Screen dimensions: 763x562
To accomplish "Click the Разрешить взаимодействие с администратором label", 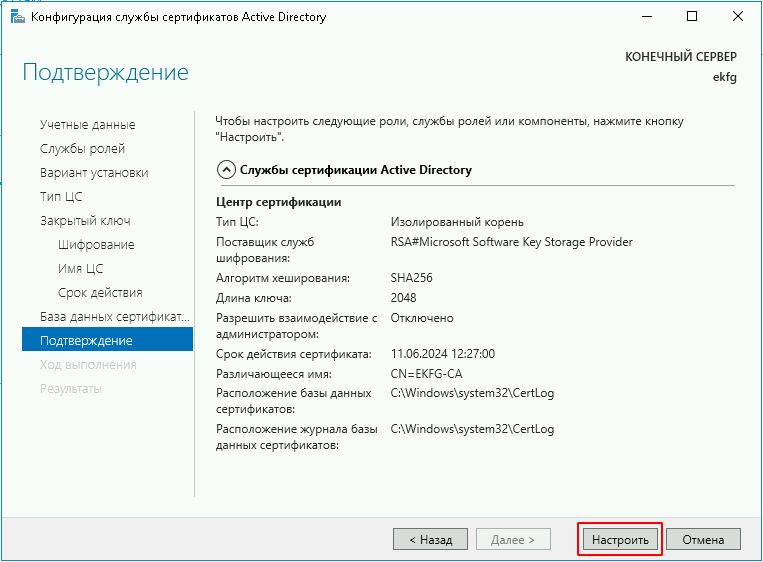I will point(296,326).
